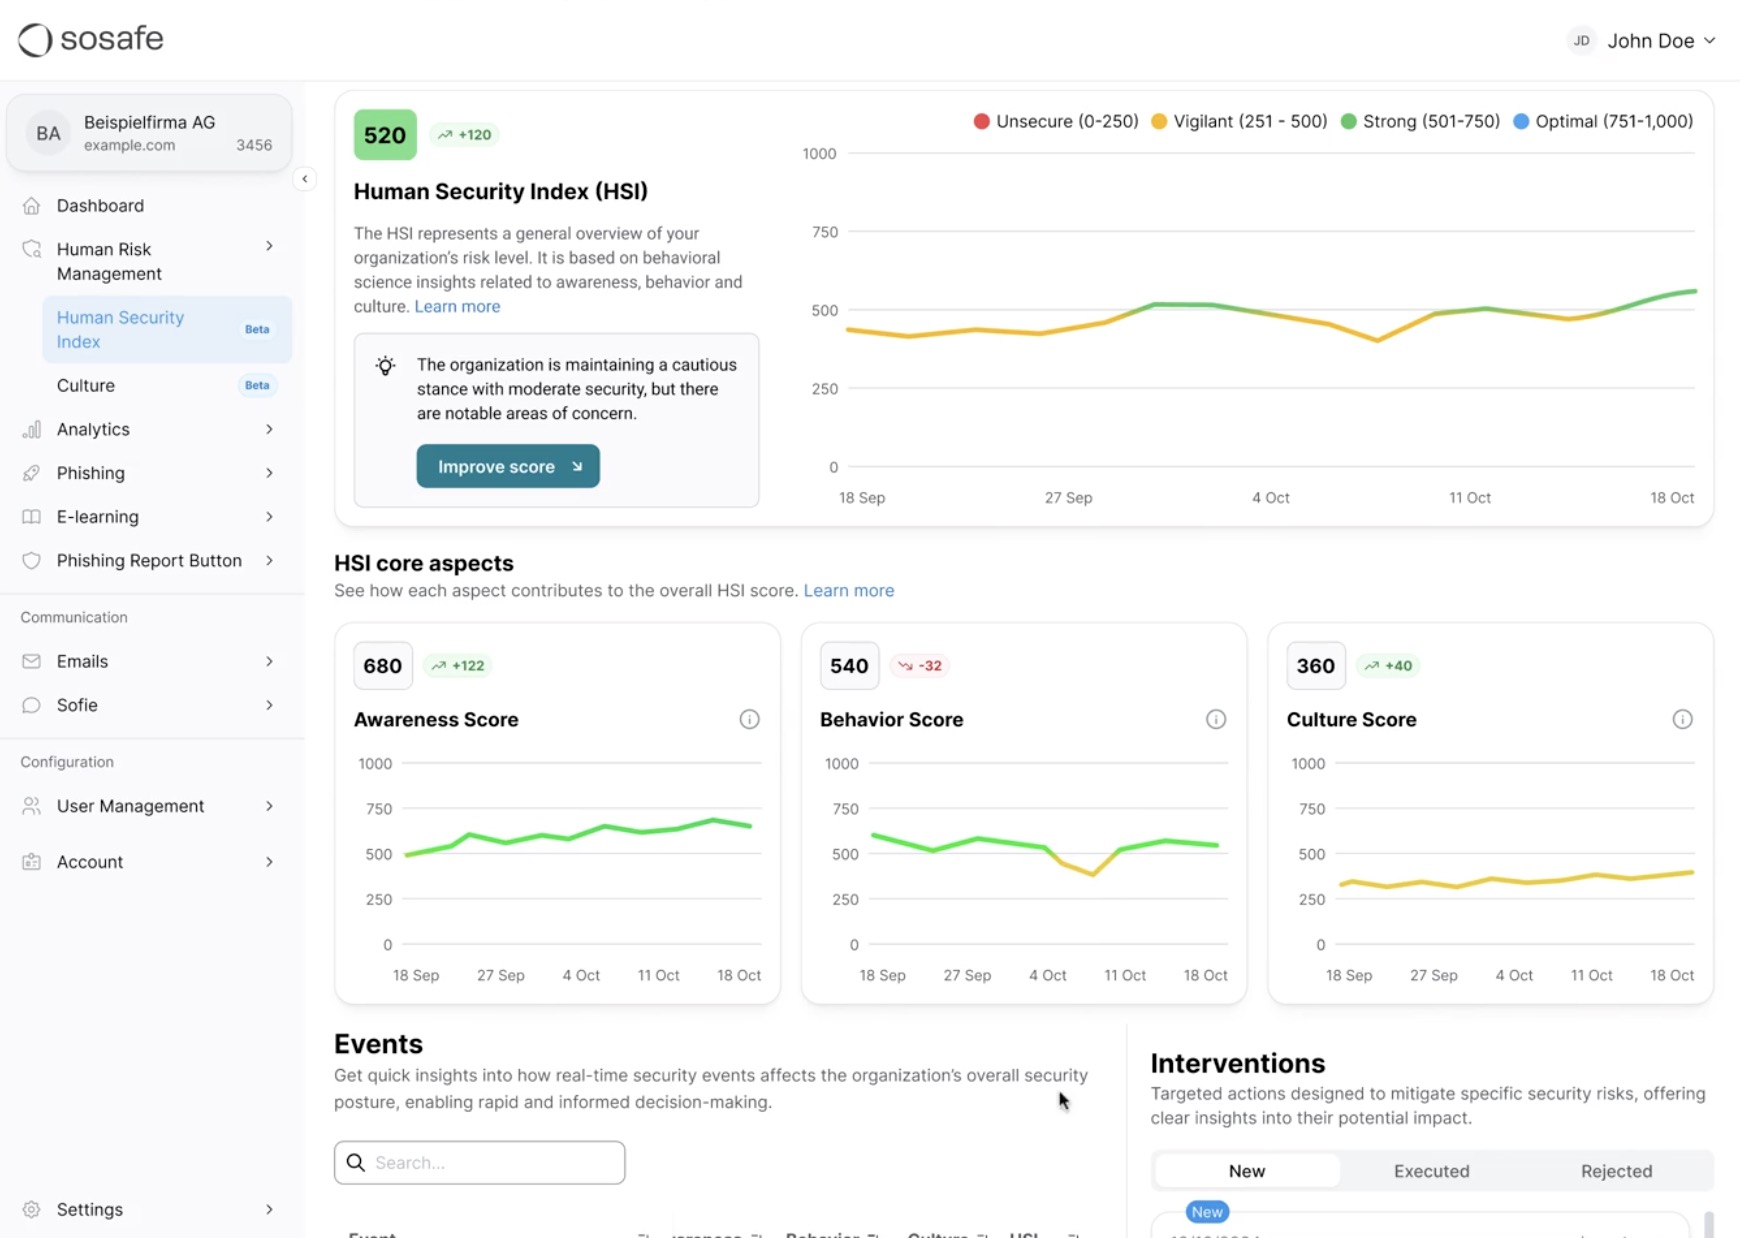The height and width of the screenshot is (1238, 1740).
Task: Open Learn more link in HSI description
Action: coord(457,306)
